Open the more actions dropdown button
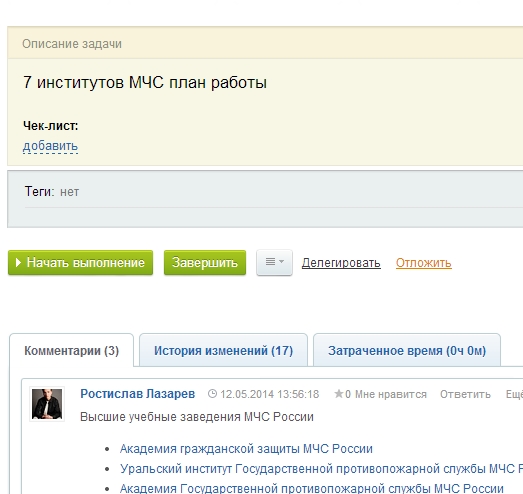This screenshot has height=494, width=523. [274, 263]
